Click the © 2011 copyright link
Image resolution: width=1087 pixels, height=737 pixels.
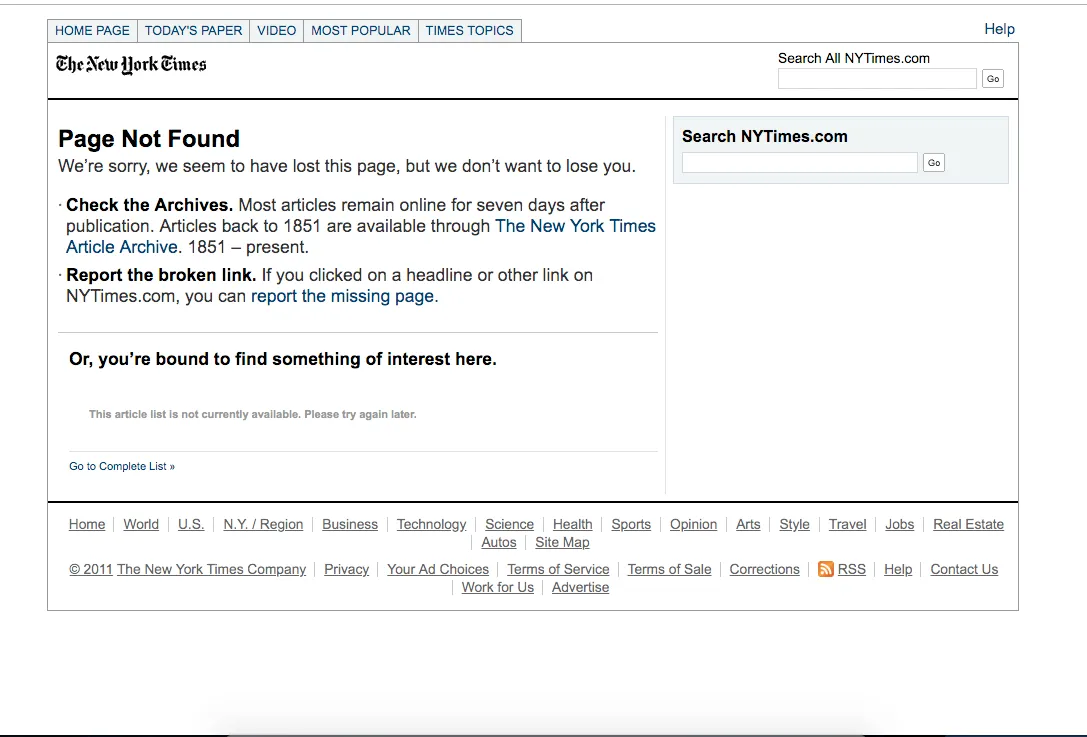(91, 569)
